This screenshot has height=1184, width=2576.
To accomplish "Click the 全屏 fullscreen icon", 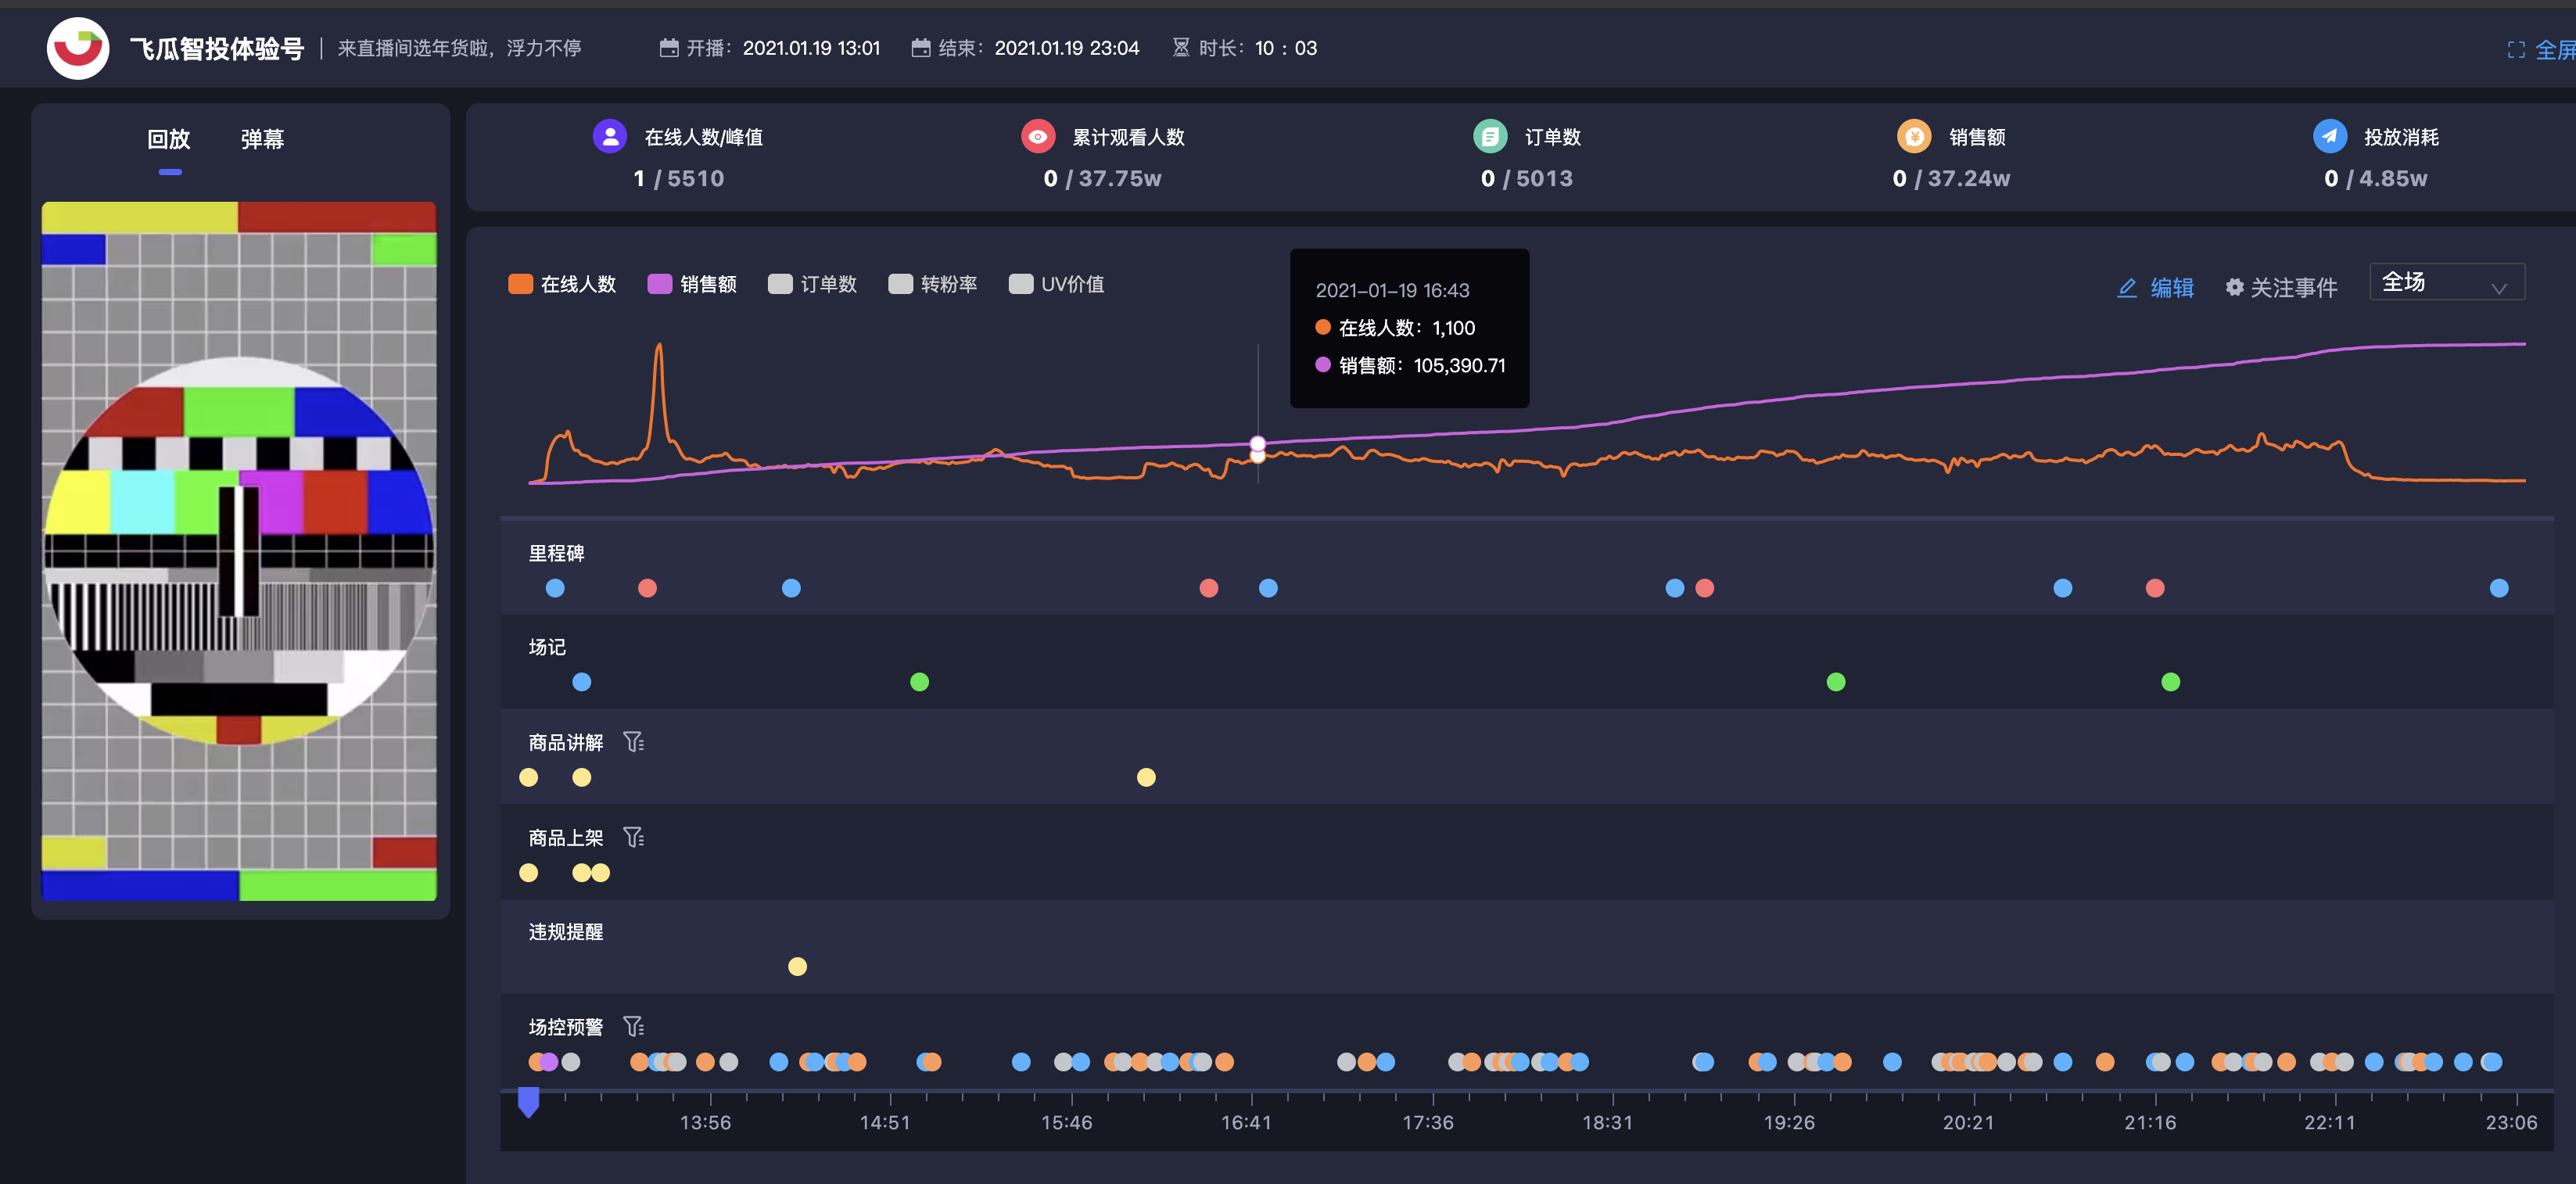I will coord(2516,50).
